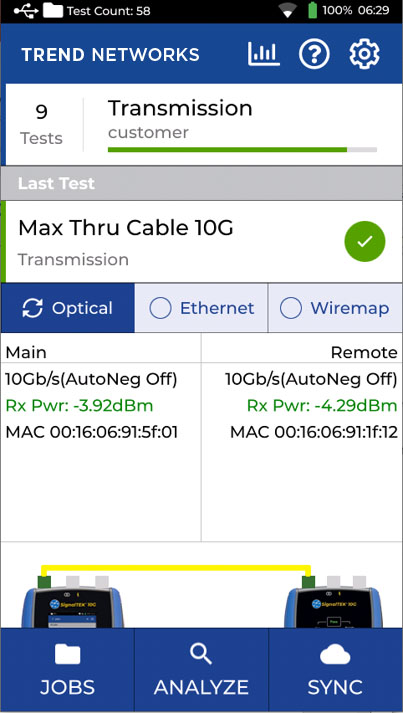Tap the green pass checkmark icon

pos(365,241)
